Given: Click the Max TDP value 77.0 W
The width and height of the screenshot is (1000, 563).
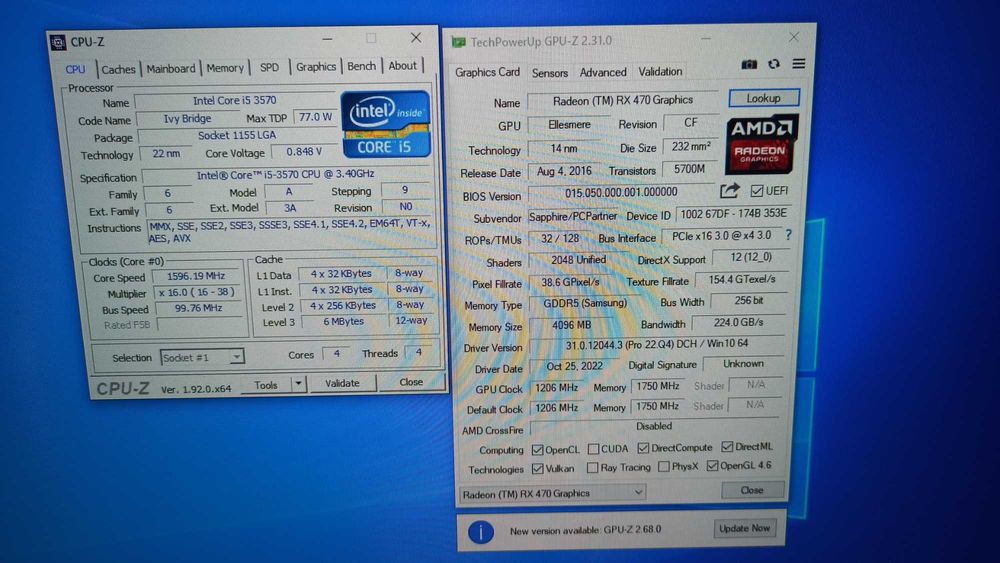Looking at the screenshot, I should coord(316,117).
